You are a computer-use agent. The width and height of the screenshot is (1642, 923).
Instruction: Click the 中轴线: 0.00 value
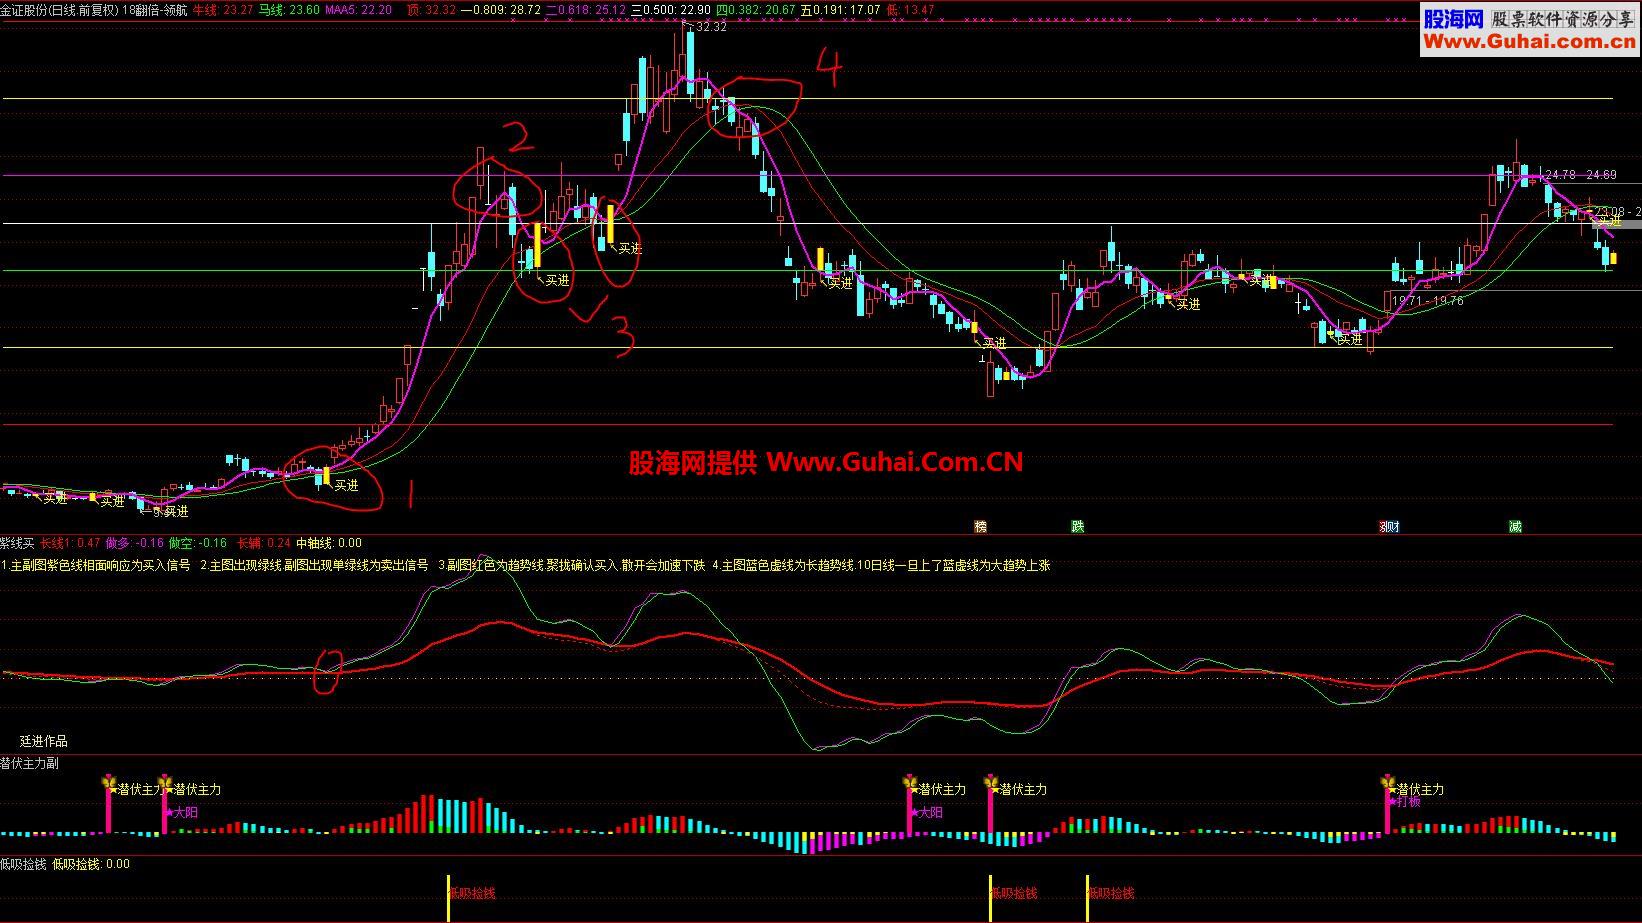pyautogui.click(x=329, y=543)
